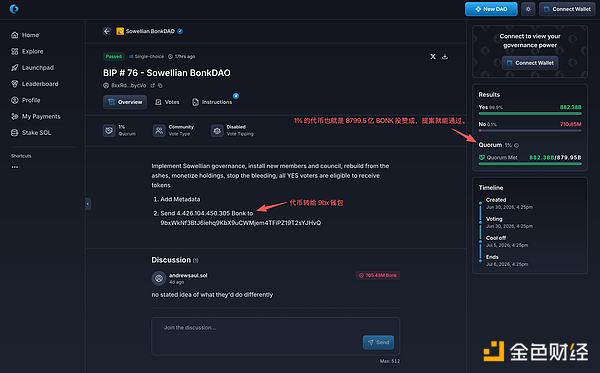Click the Stake SOL sidebar icon
Screen dimensions: 600x373
(x=15, y=133)
